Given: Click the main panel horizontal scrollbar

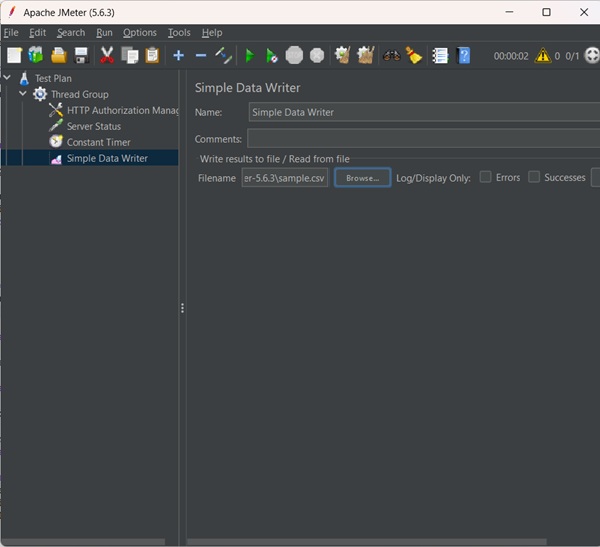Looking at the screenshot, I should (x=367, y=542).
